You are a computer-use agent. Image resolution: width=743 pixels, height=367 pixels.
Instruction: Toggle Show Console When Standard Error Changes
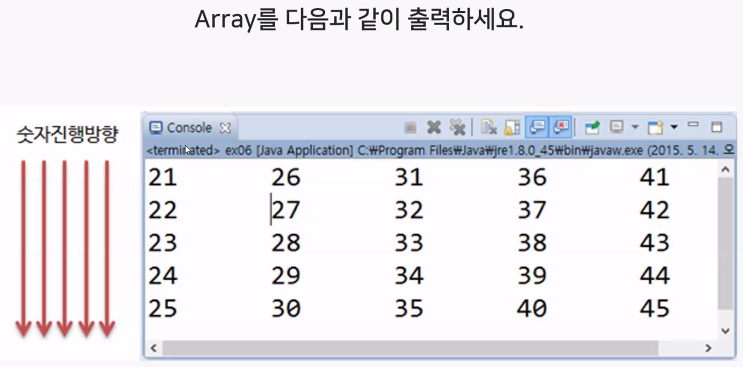pyautogui.click(x=561, y=127)
